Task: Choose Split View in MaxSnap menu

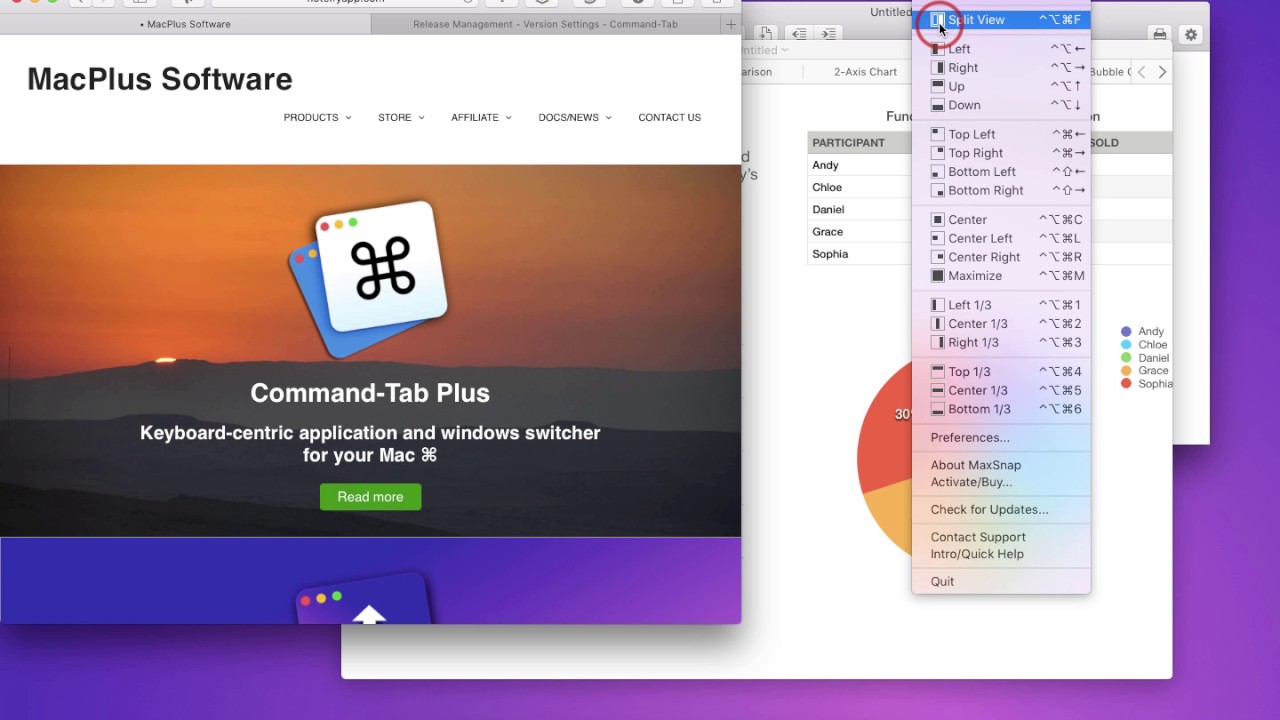Action: coord(1001,20)
